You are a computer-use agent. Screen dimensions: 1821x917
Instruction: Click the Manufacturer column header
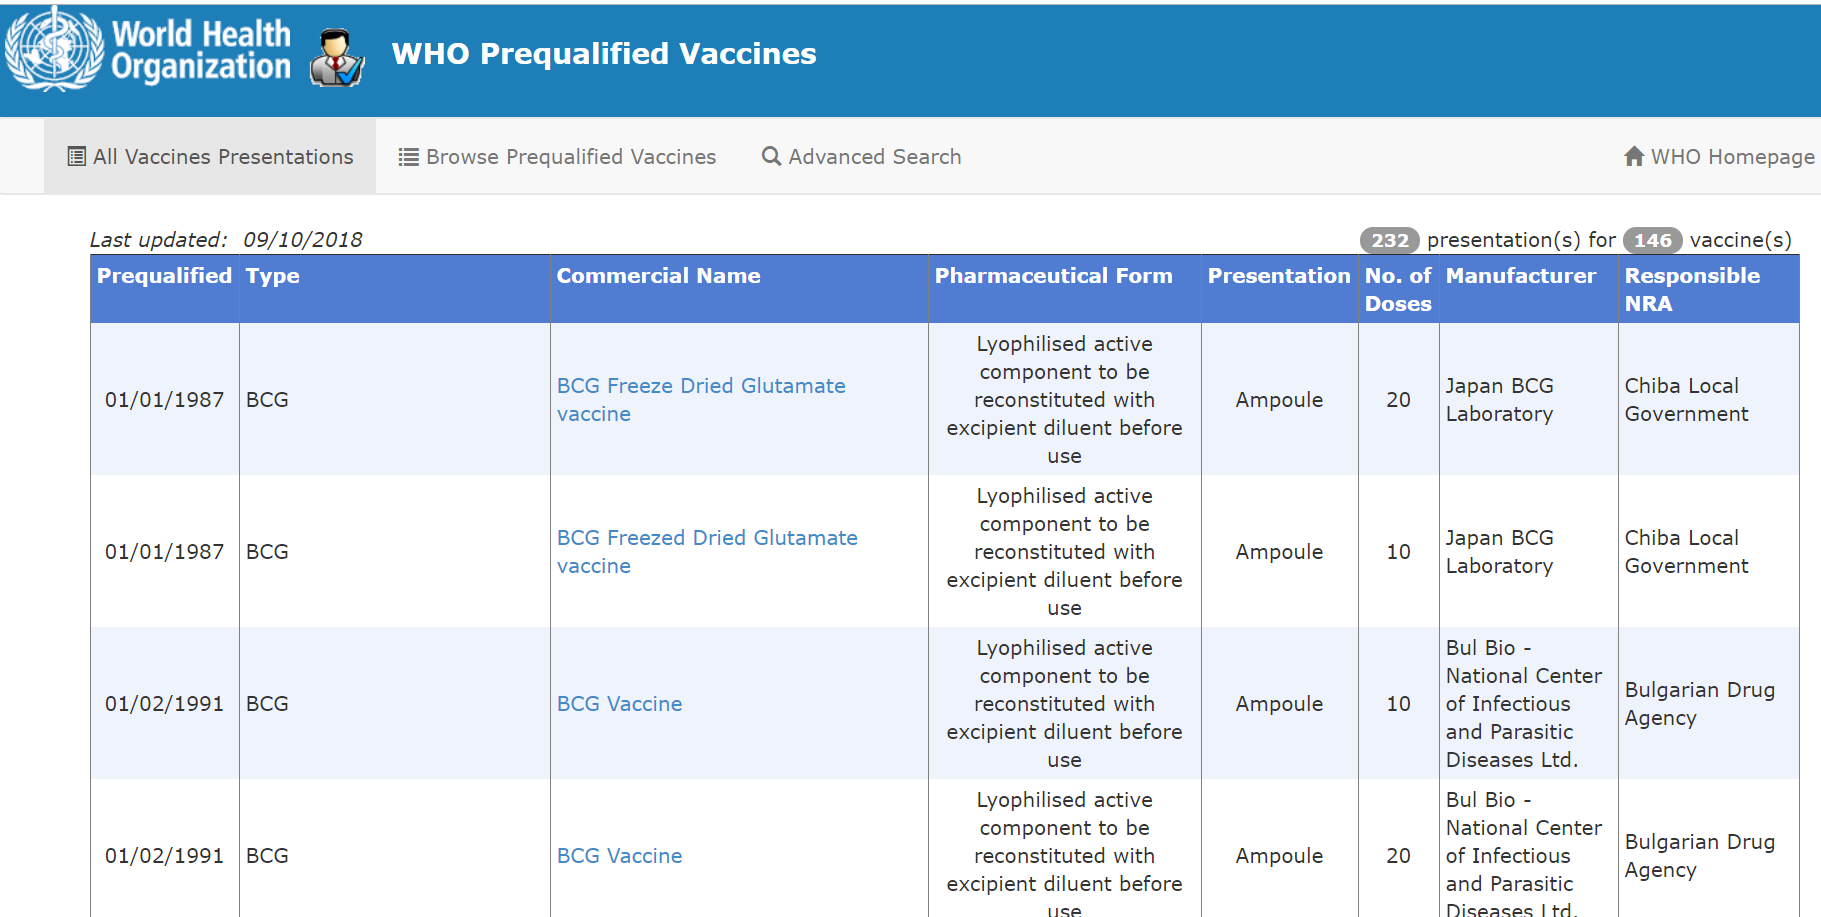1520,275
